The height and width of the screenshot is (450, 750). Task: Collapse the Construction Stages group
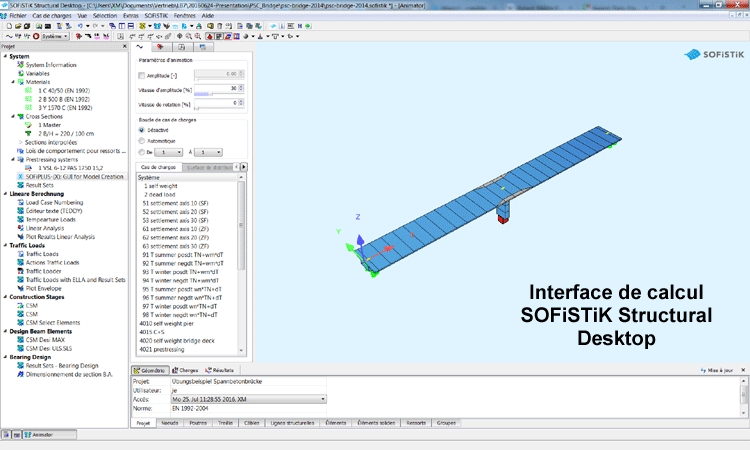5,297
